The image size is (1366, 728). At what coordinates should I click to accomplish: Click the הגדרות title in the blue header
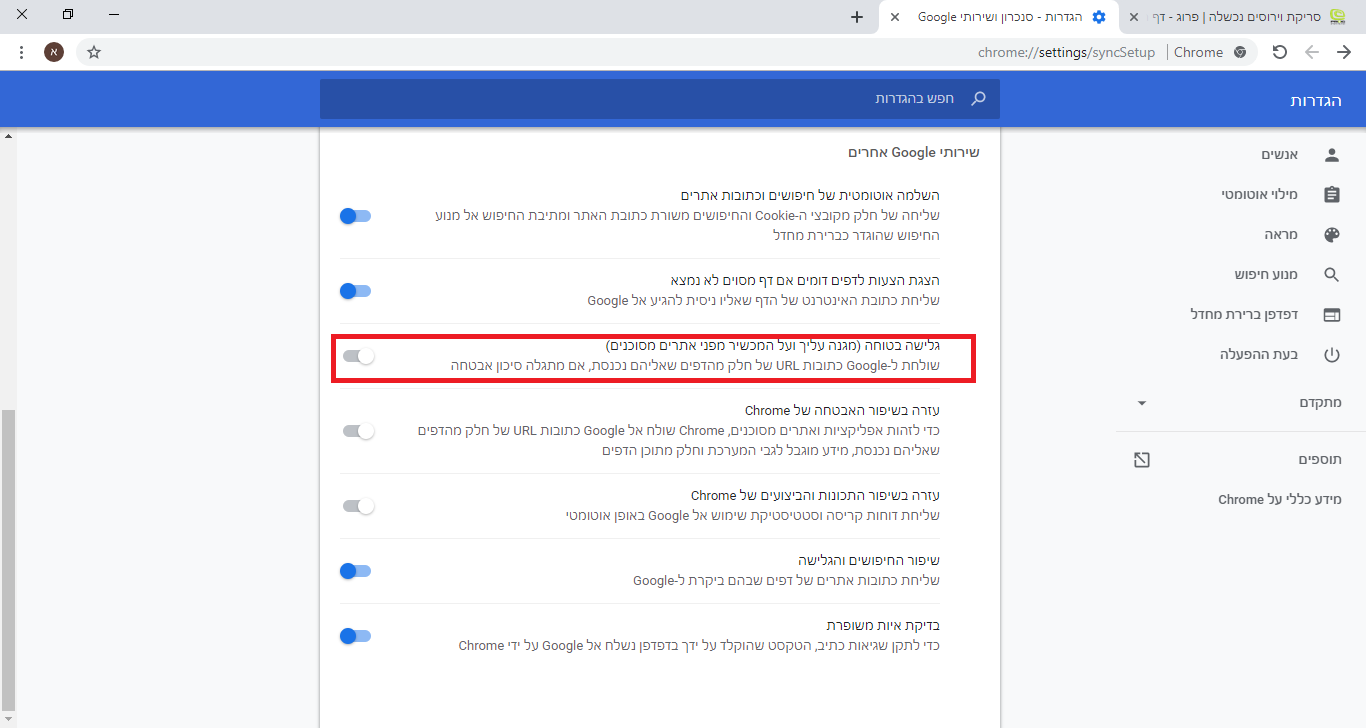1317,101
